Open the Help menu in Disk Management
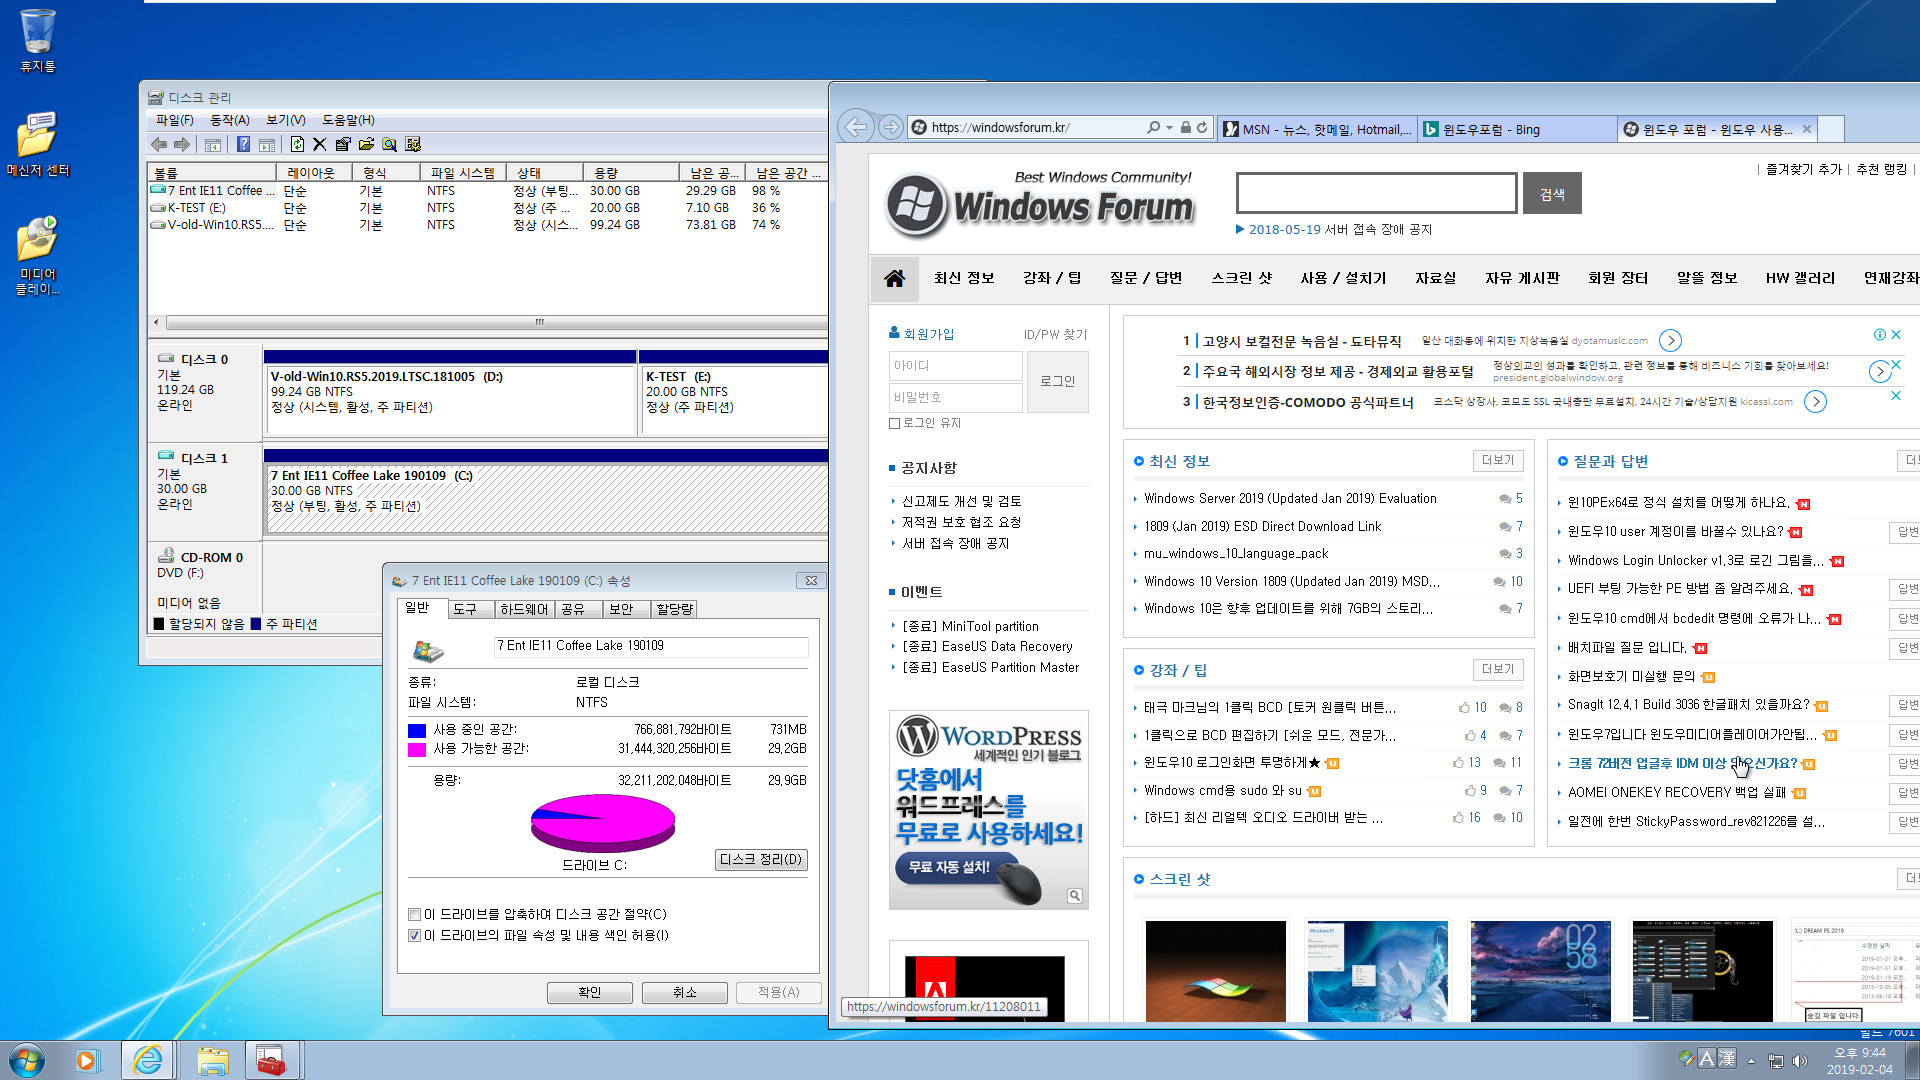 [348, 120]
